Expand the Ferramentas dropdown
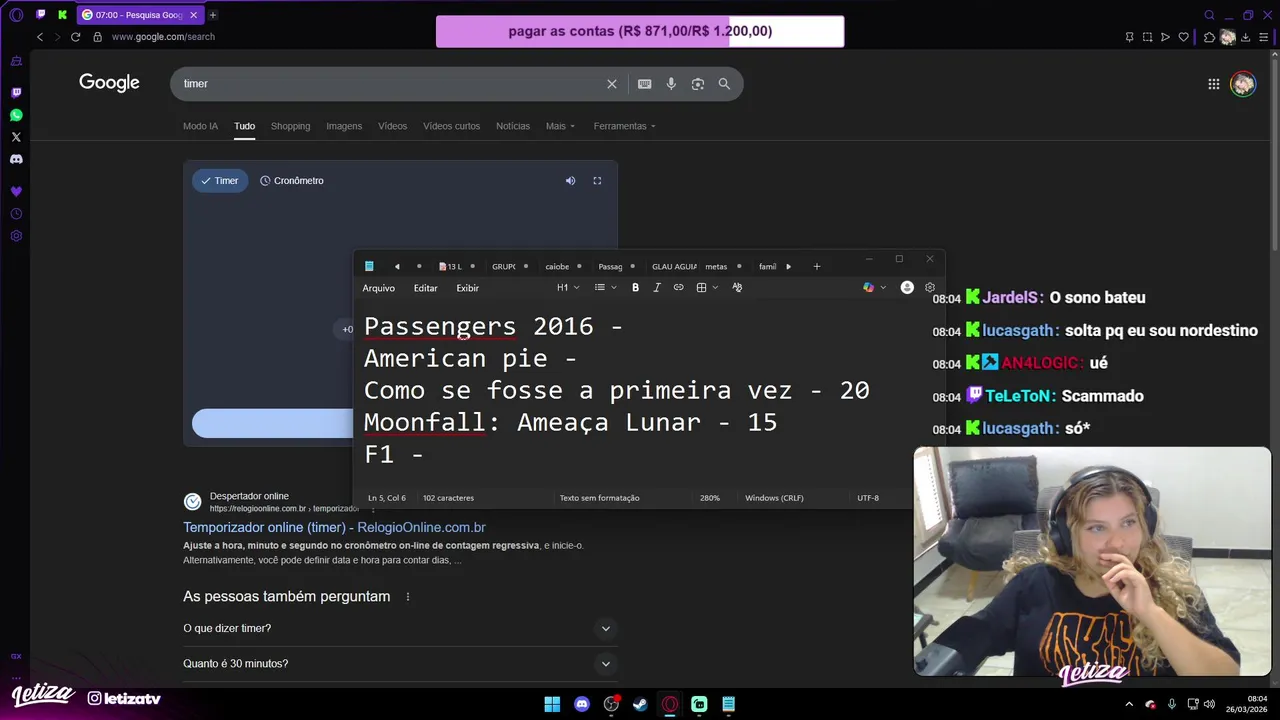This screenshot has width=1280, height=720. [625, 126]
